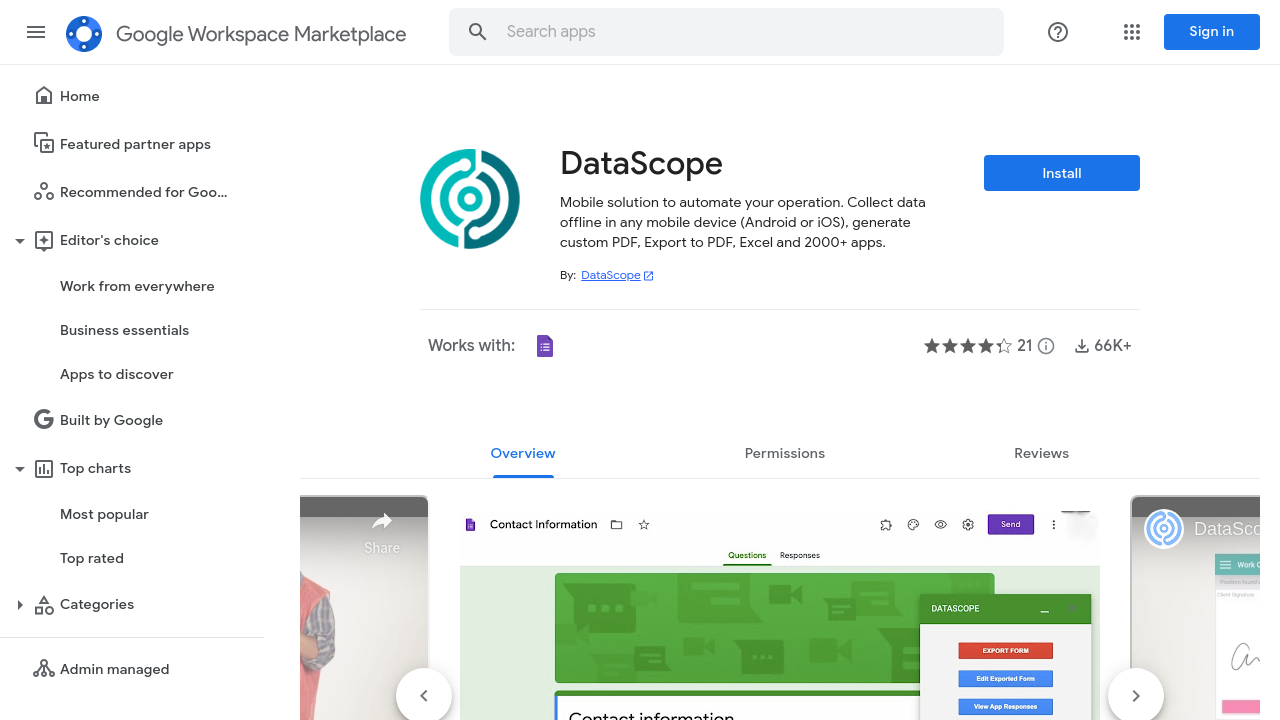1280x720 pixels.
Task: Collapse the Top charts section
Action: point(20,469)
